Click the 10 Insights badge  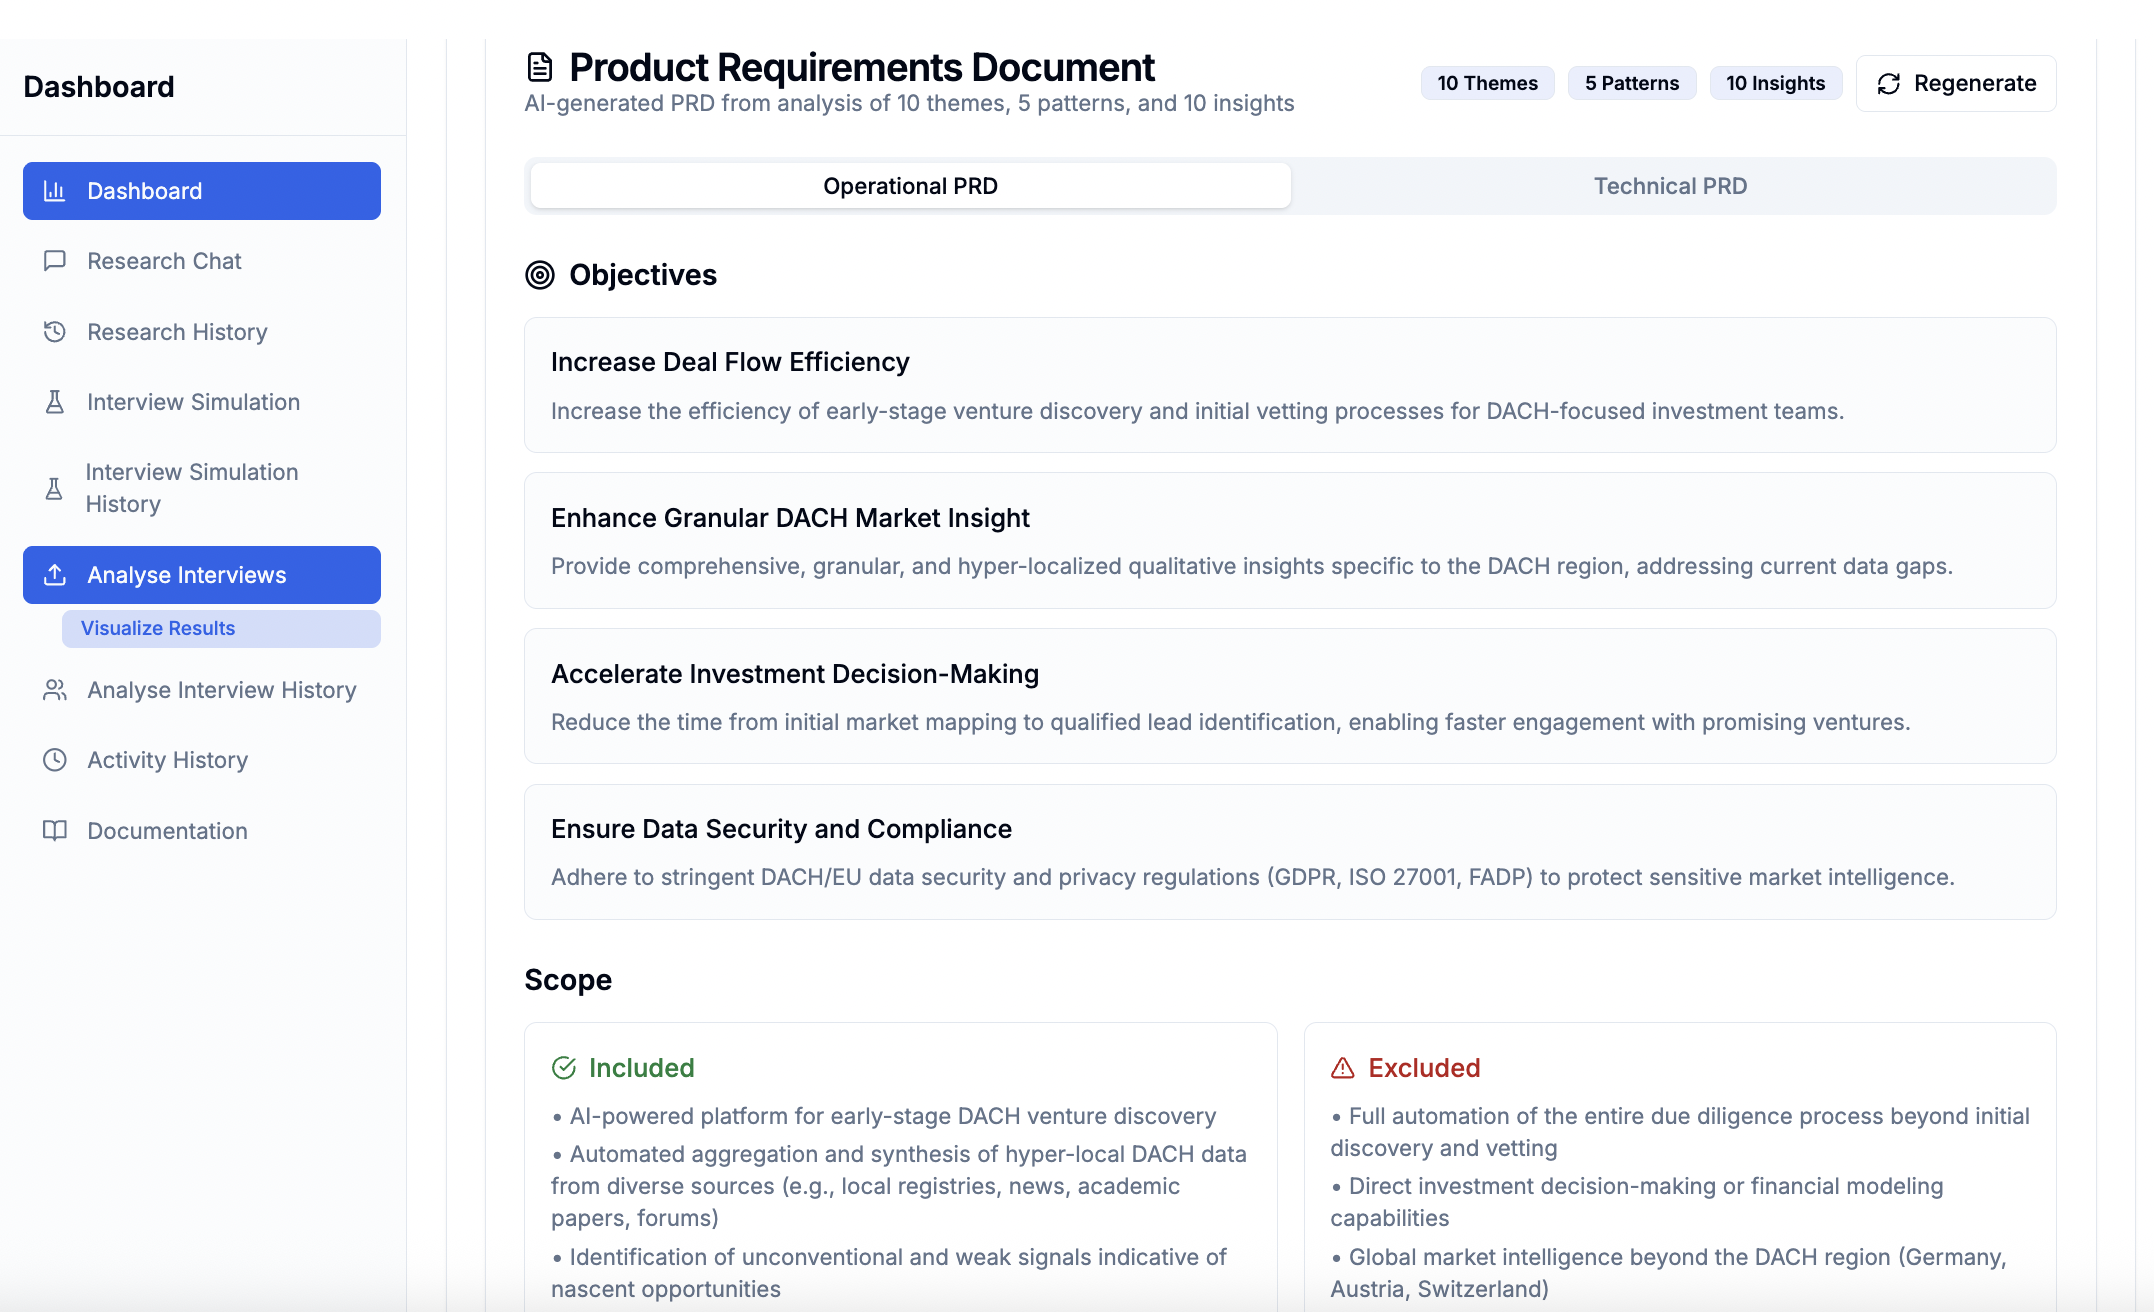pos(1776,83)
